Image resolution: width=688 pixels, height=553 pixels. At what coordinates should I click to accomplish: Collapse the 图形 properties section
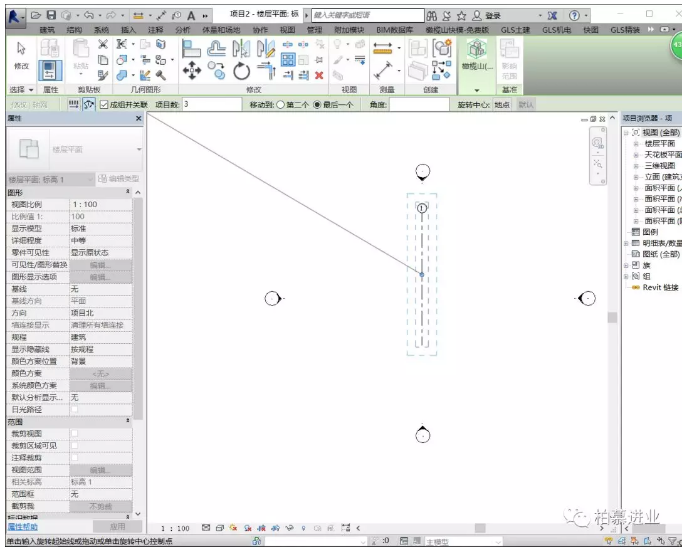(x=128, y=192)
